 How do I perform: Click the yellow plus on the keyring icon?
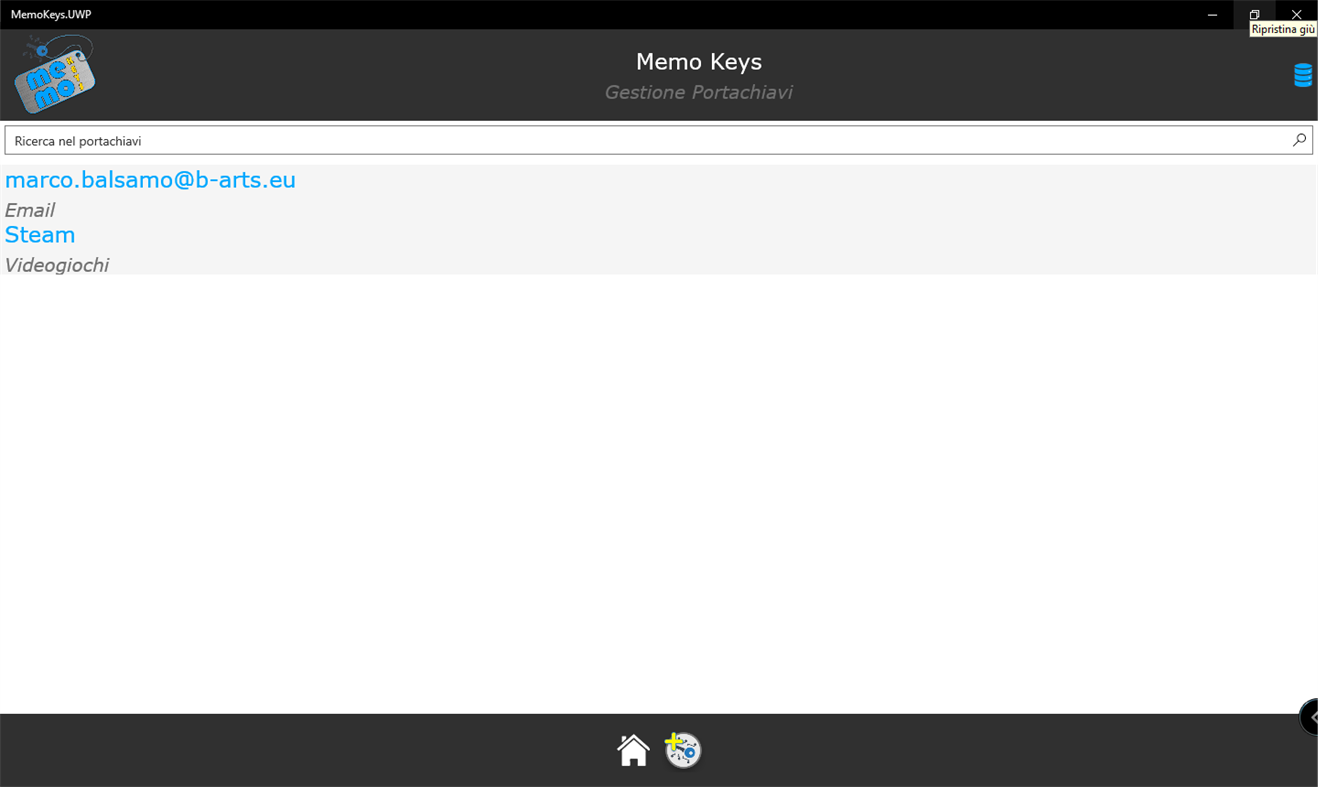676,739
